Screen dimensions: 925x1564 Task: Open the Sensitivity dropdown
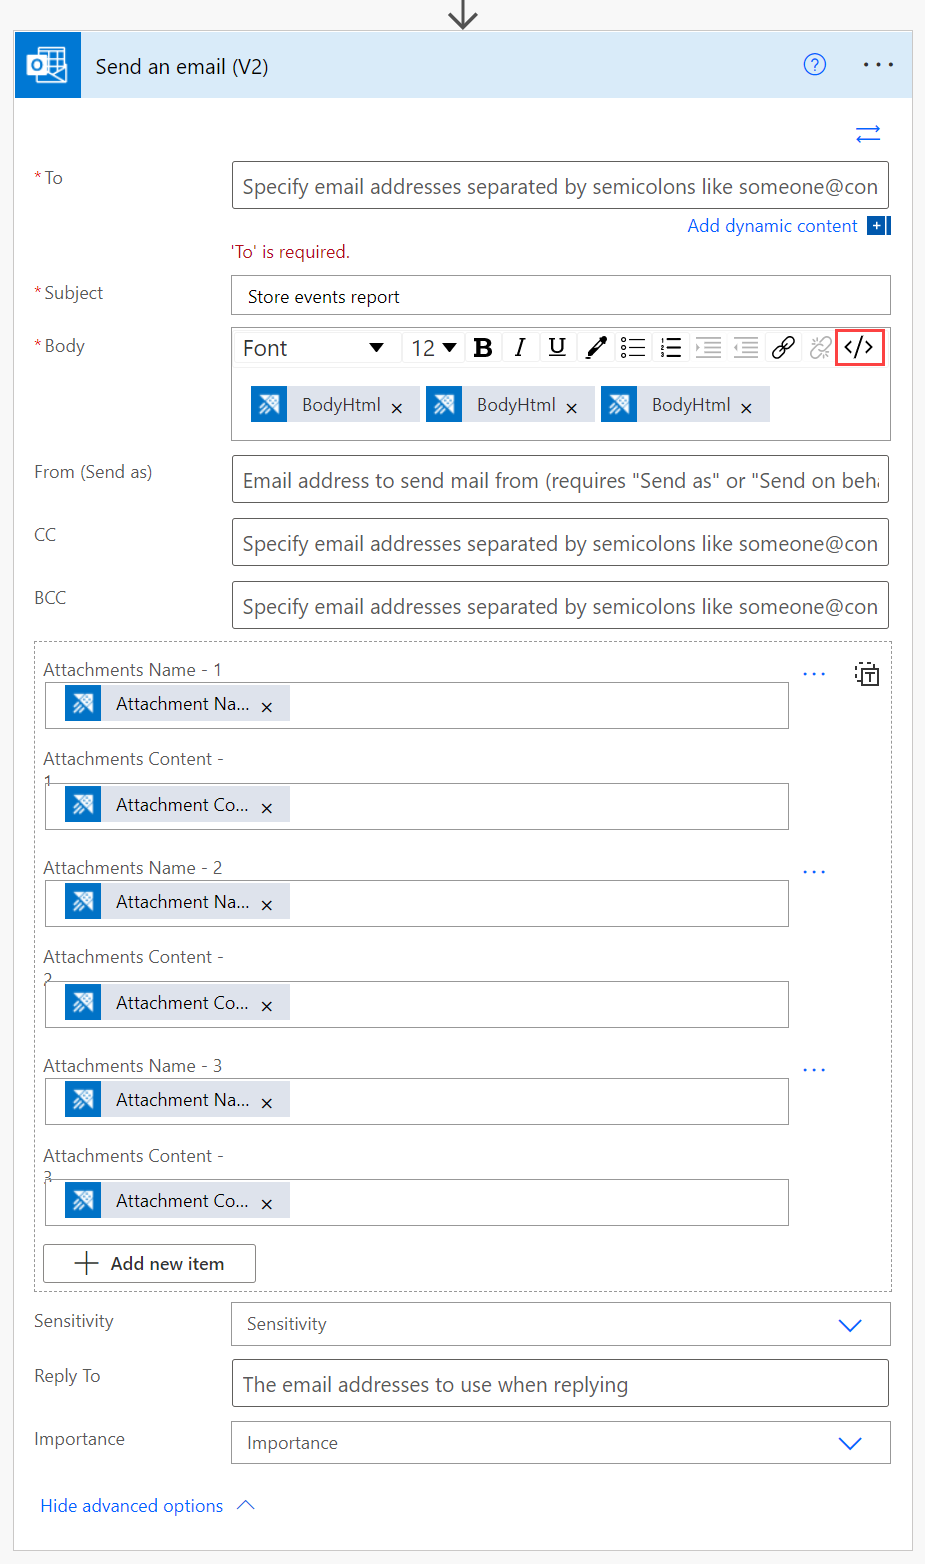click(850, 1324)
